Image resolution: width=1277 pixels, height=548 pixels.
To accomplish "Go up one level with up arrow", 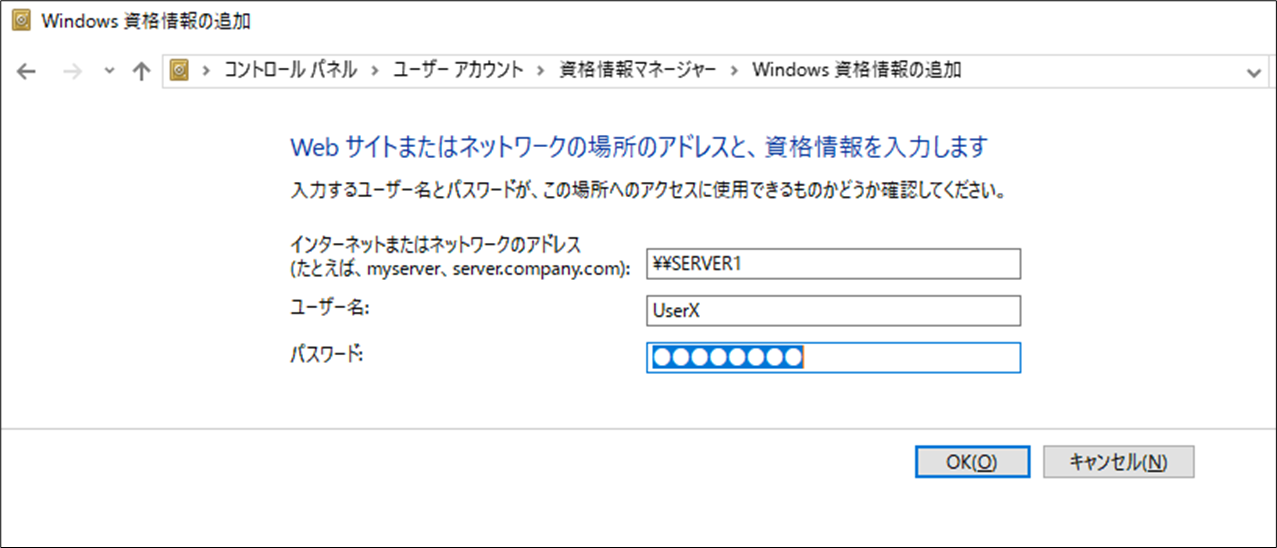I will pyautogui.click(x=141, y=71).
